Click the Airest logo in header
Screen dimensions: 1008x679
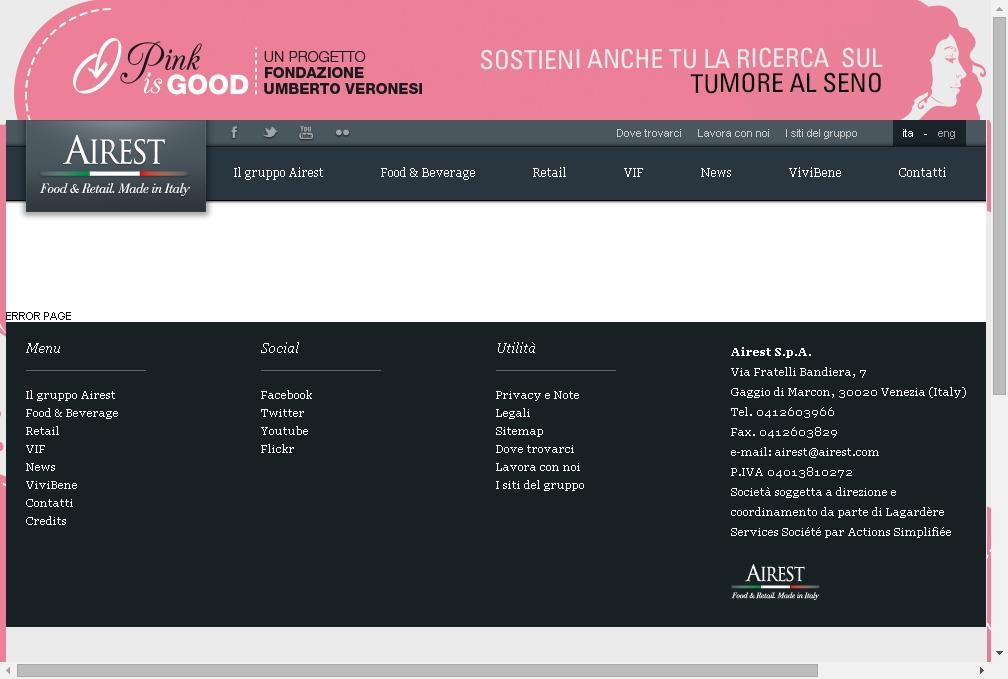(116, 165)
